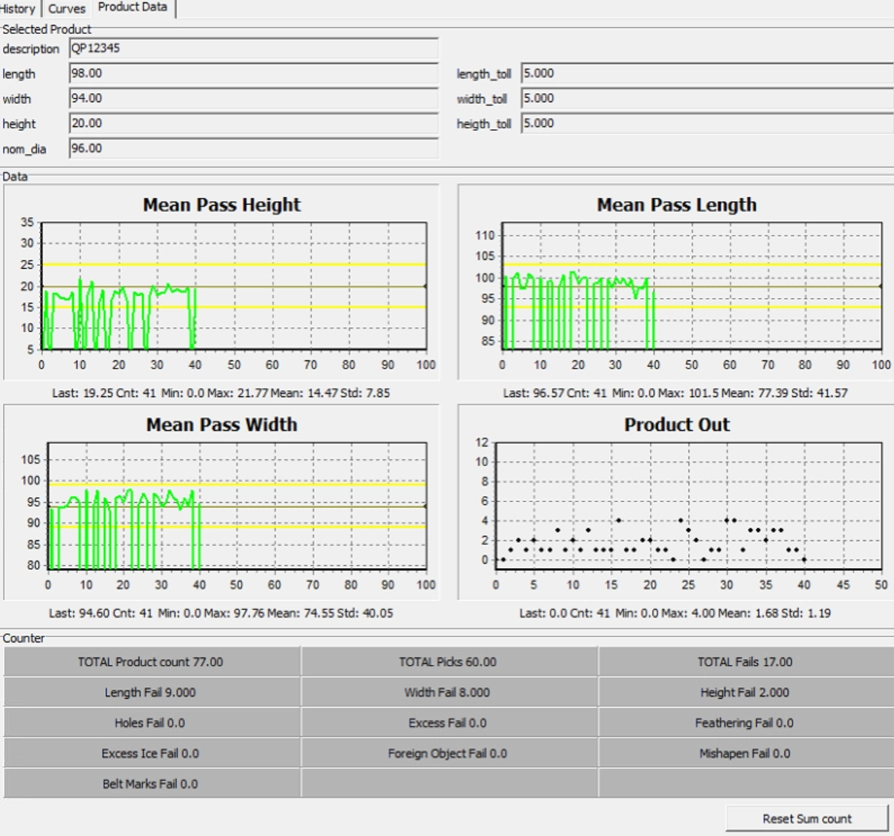Click the Foreign Object Fail counter
Image resolution: width=894 pixels, height=836 pixels.
pos(448,754)
